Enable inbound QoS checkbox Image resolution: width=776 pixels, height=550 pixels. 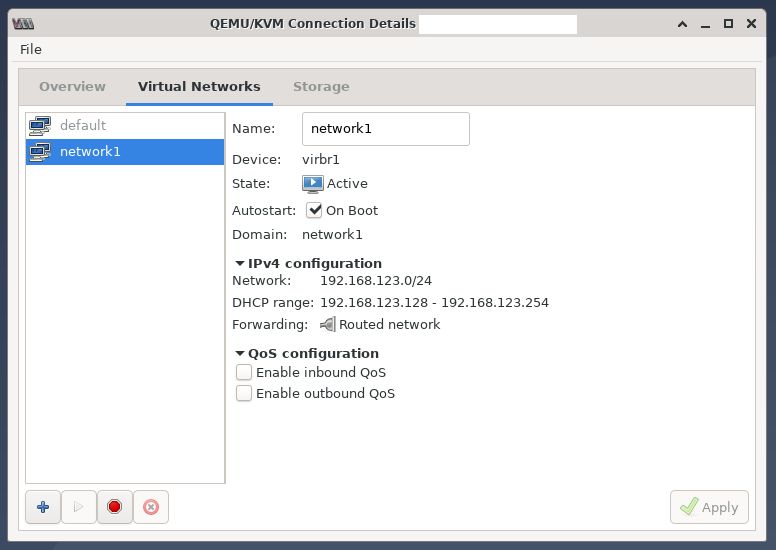243,372
